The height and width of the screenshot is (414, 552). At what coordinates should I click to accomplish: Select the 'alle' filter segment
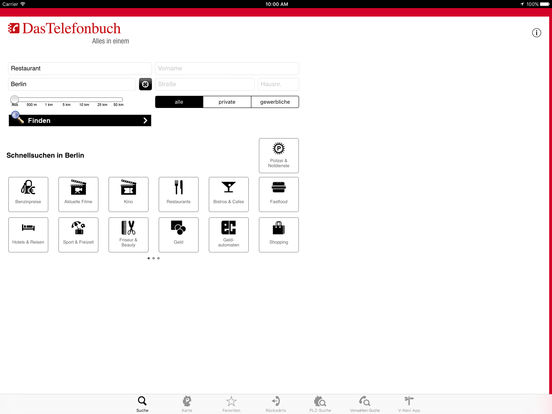[179, 102]
